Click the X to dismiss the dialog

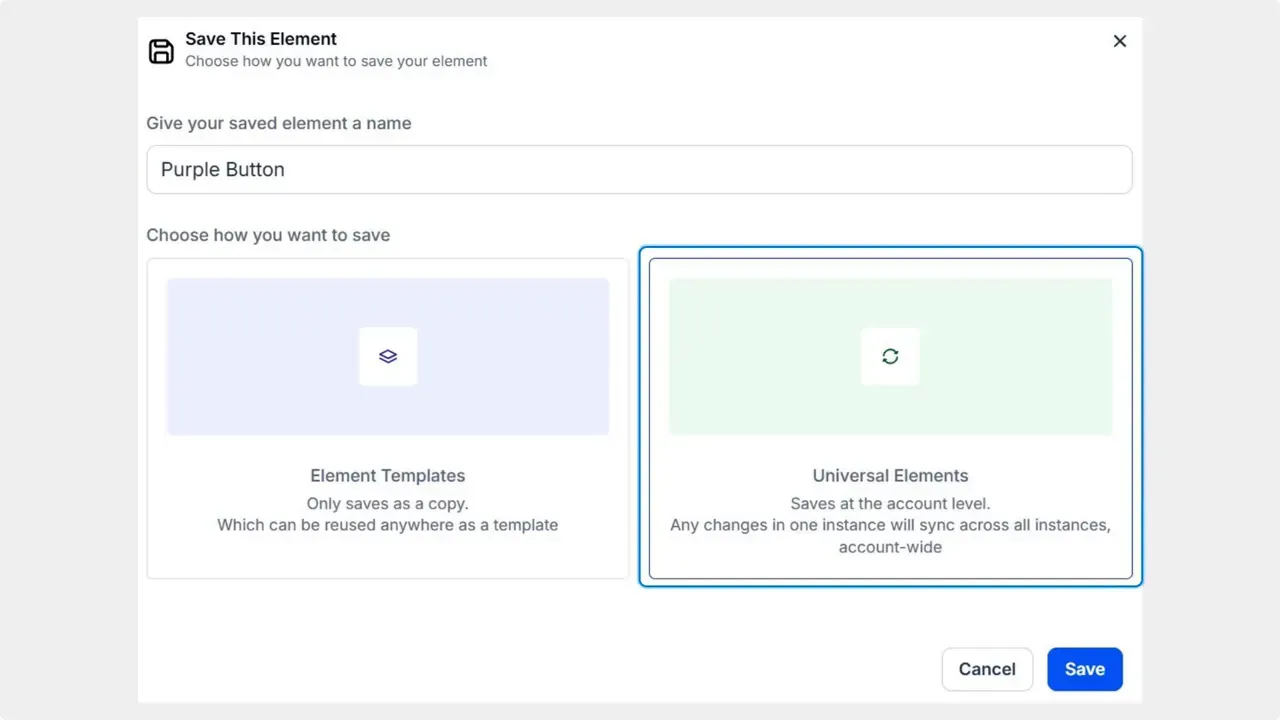click(x=1120, y=41)
